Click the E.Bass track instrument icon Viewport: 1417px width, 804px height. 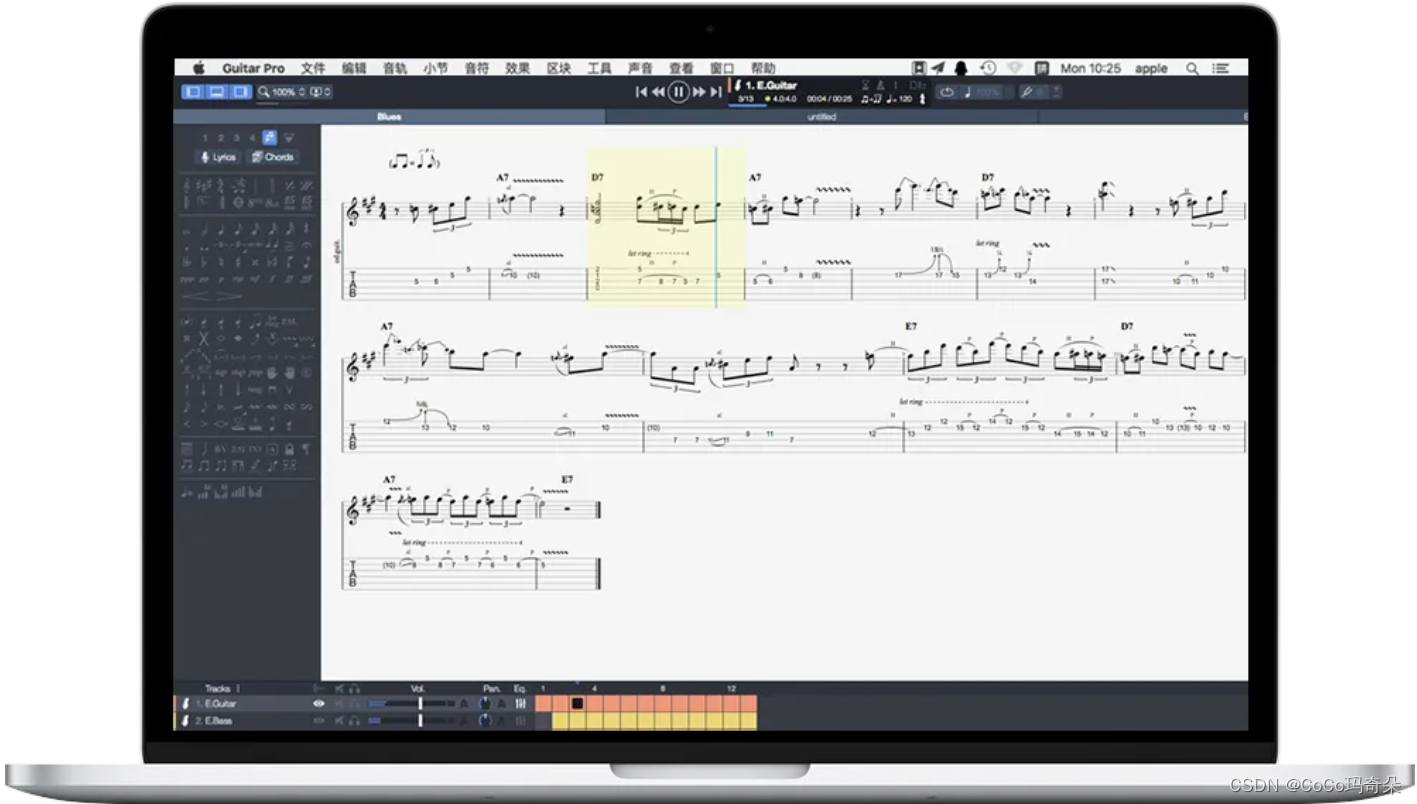coord(185,721)
